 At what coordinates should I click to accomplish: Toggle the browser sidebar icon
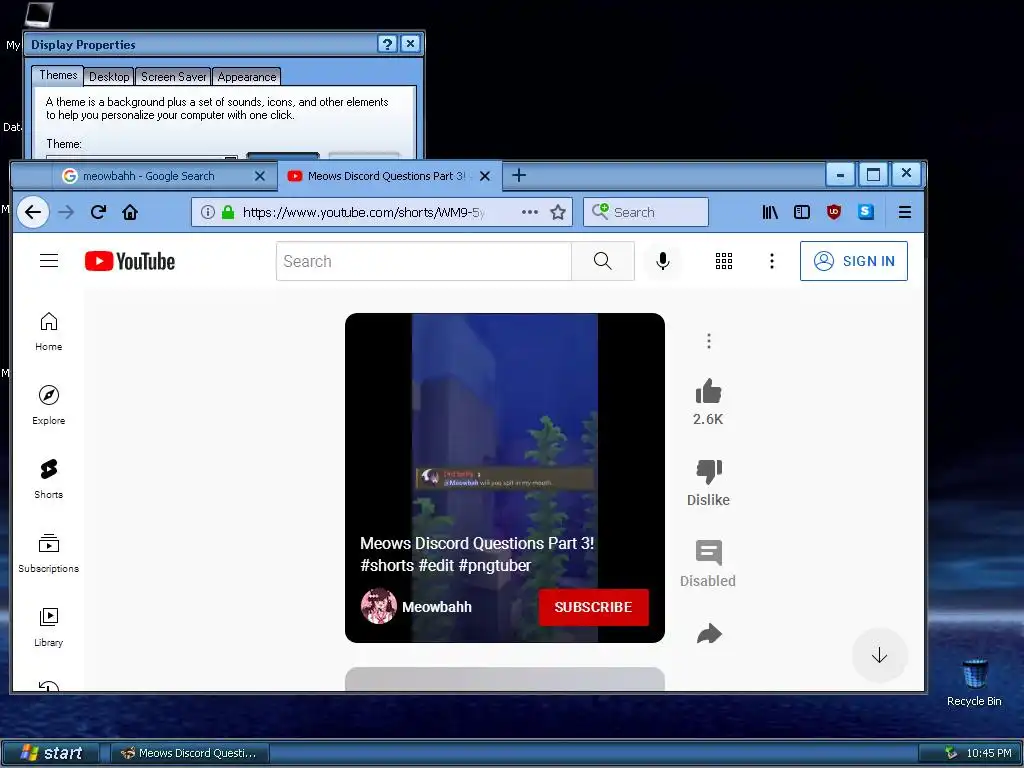[x=802, y=212]
